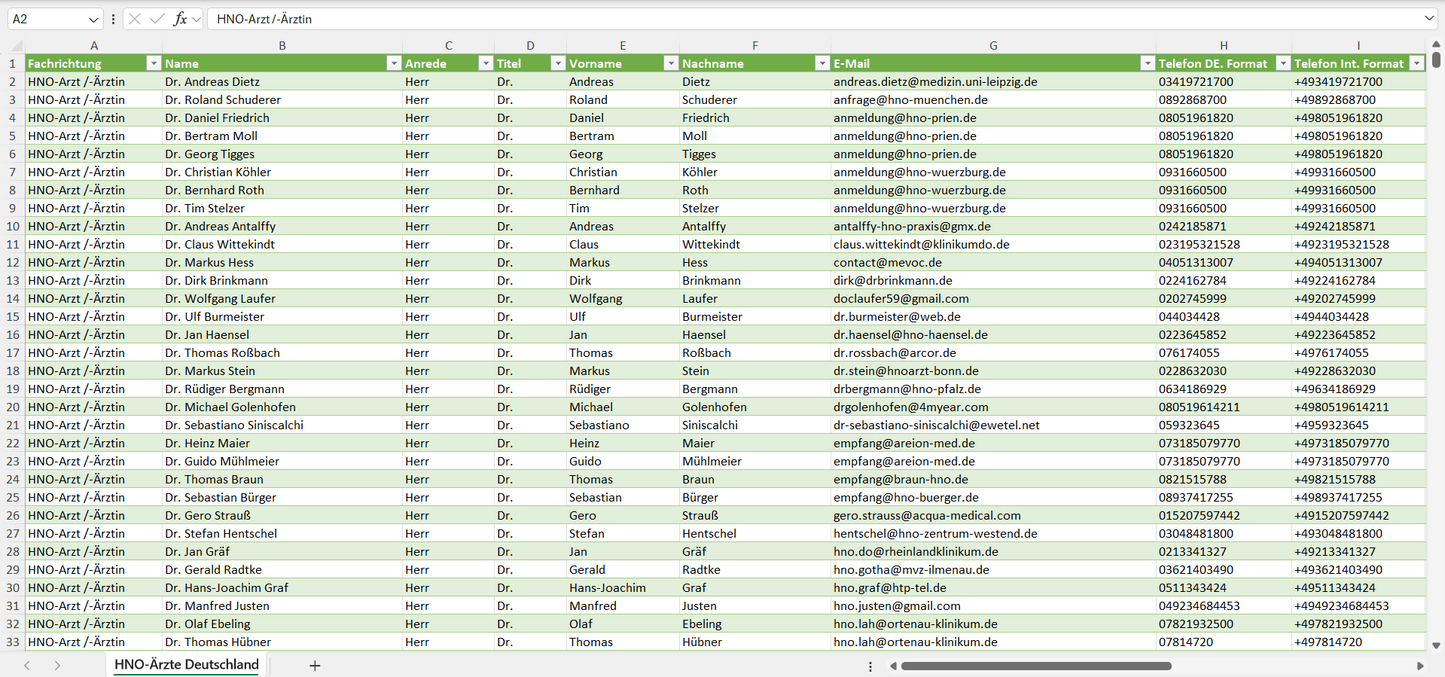Select column G header

[x=993, y=45]
